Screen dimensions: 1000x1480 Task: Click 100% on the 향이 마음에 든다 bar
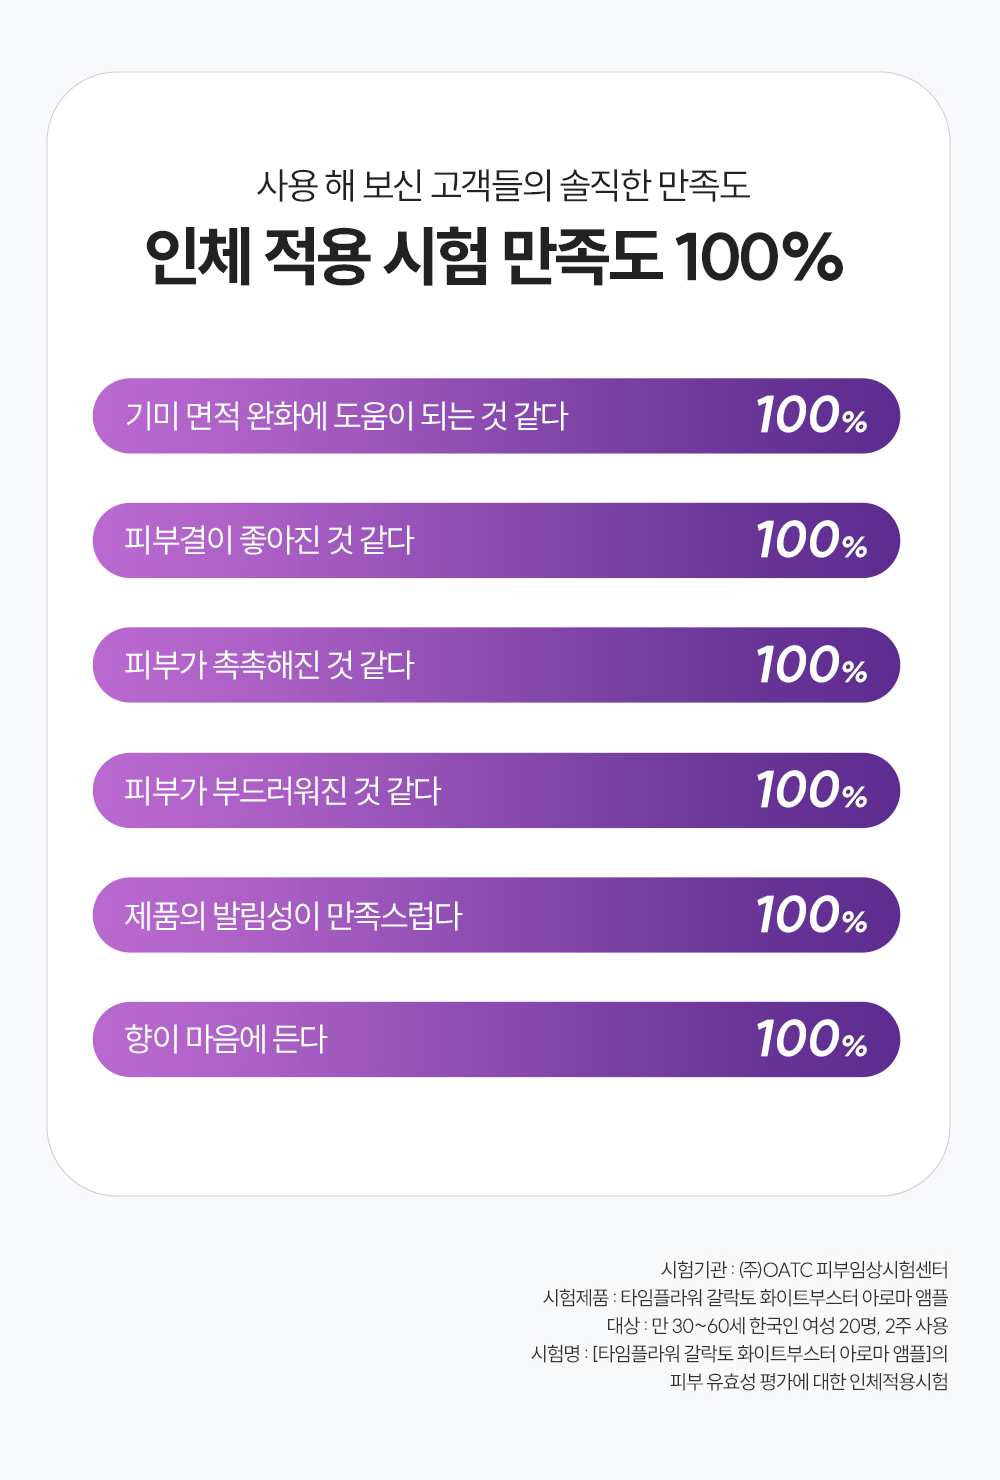pyautogui.click(x=811, y=1040)
